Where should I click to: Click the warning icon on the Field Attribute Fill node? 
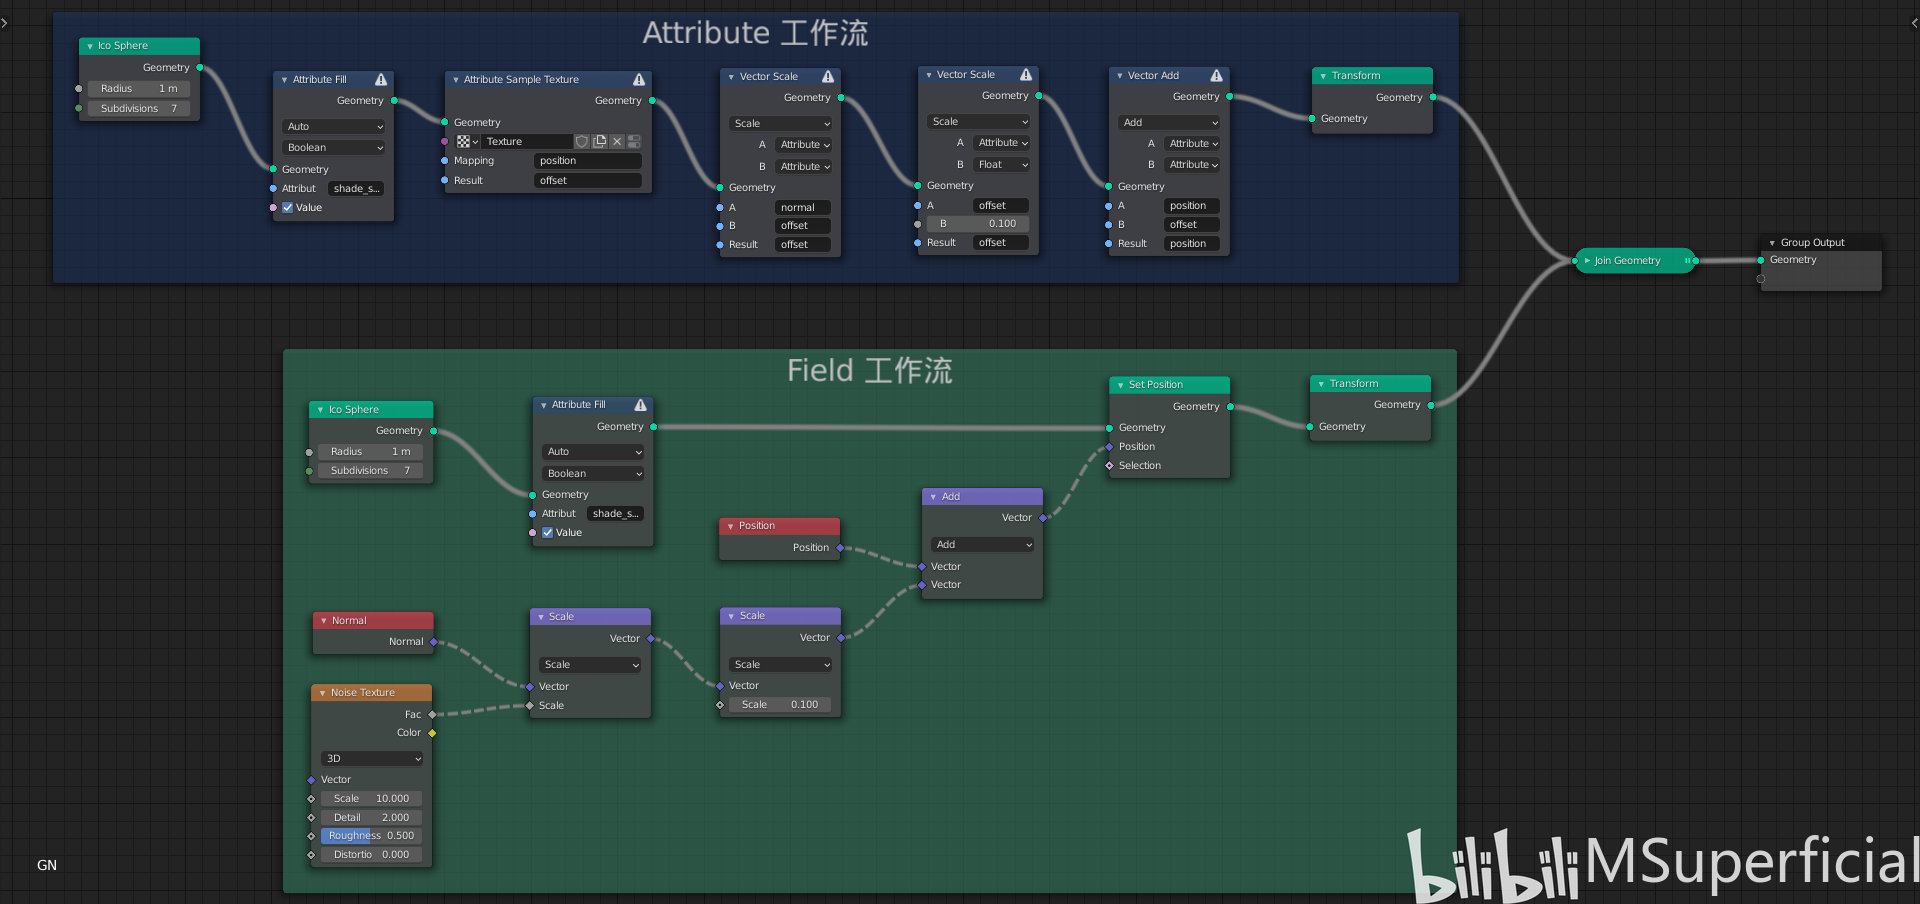point(640,405)
